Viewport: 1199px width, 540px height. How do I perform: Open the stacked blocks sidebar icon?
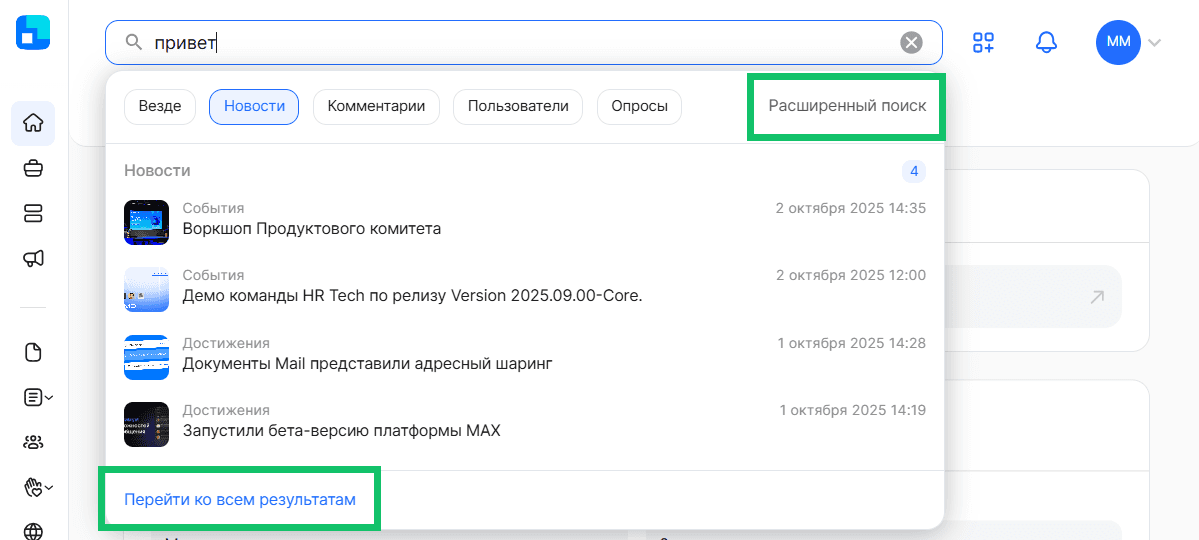coord(33,213)
